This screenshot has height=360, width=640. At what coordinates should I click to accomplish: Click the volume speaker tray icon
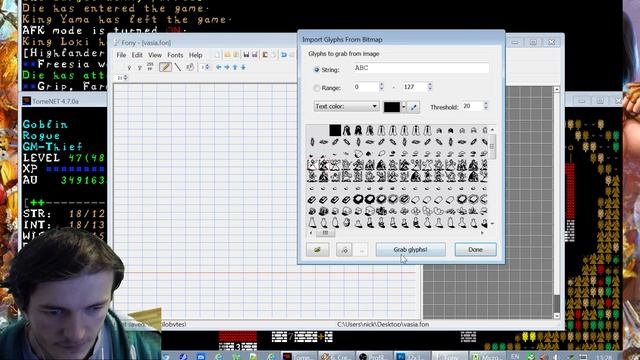556,357
